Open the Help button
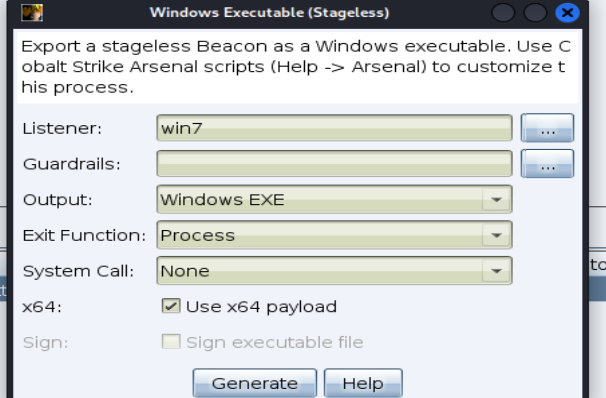The height and width of the screenshot is (398, 606). pyautogui.click(x=363, y=383)
